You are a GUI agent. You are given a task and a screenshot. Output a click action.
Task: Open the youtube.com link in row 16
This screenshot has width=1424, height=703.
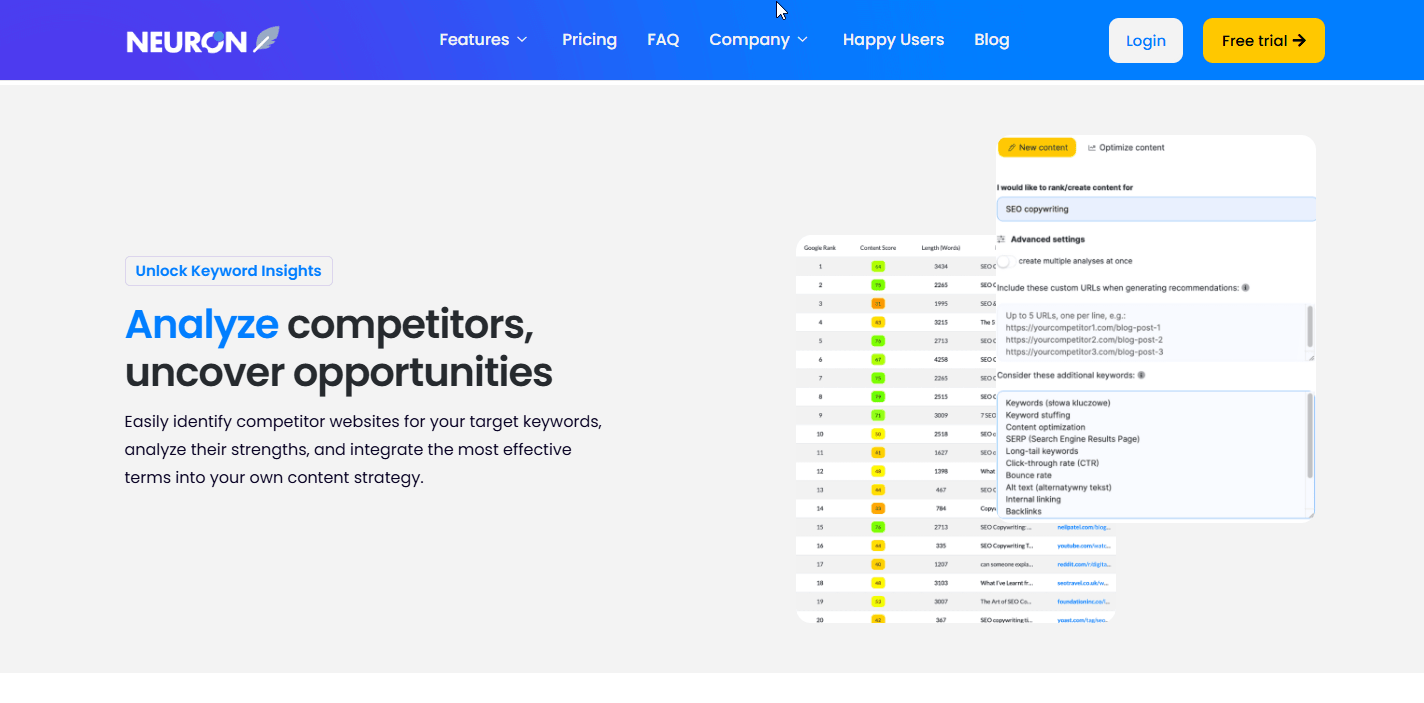tap(1084, 545)
